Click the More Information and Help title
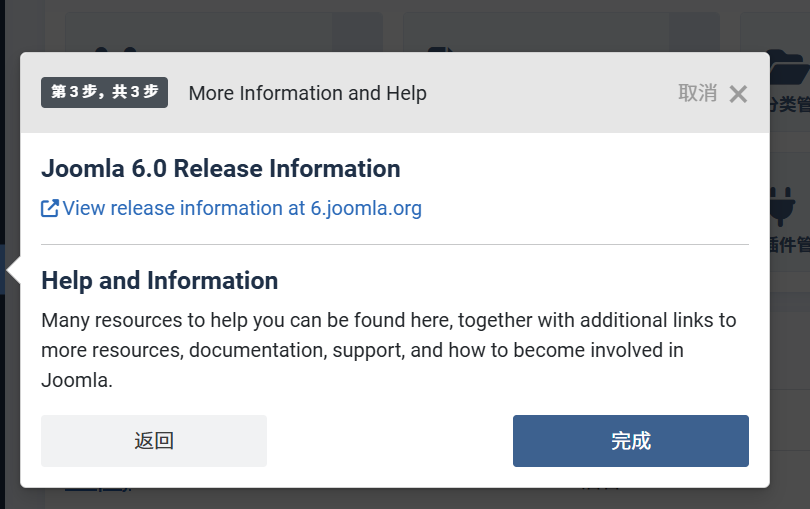810x509 pixels. 307,93
